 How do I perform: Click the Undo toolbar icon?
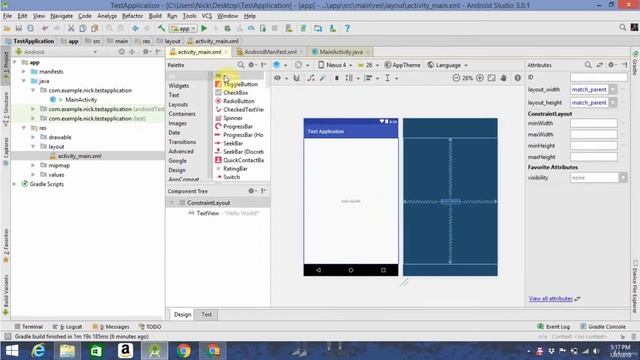45,28
